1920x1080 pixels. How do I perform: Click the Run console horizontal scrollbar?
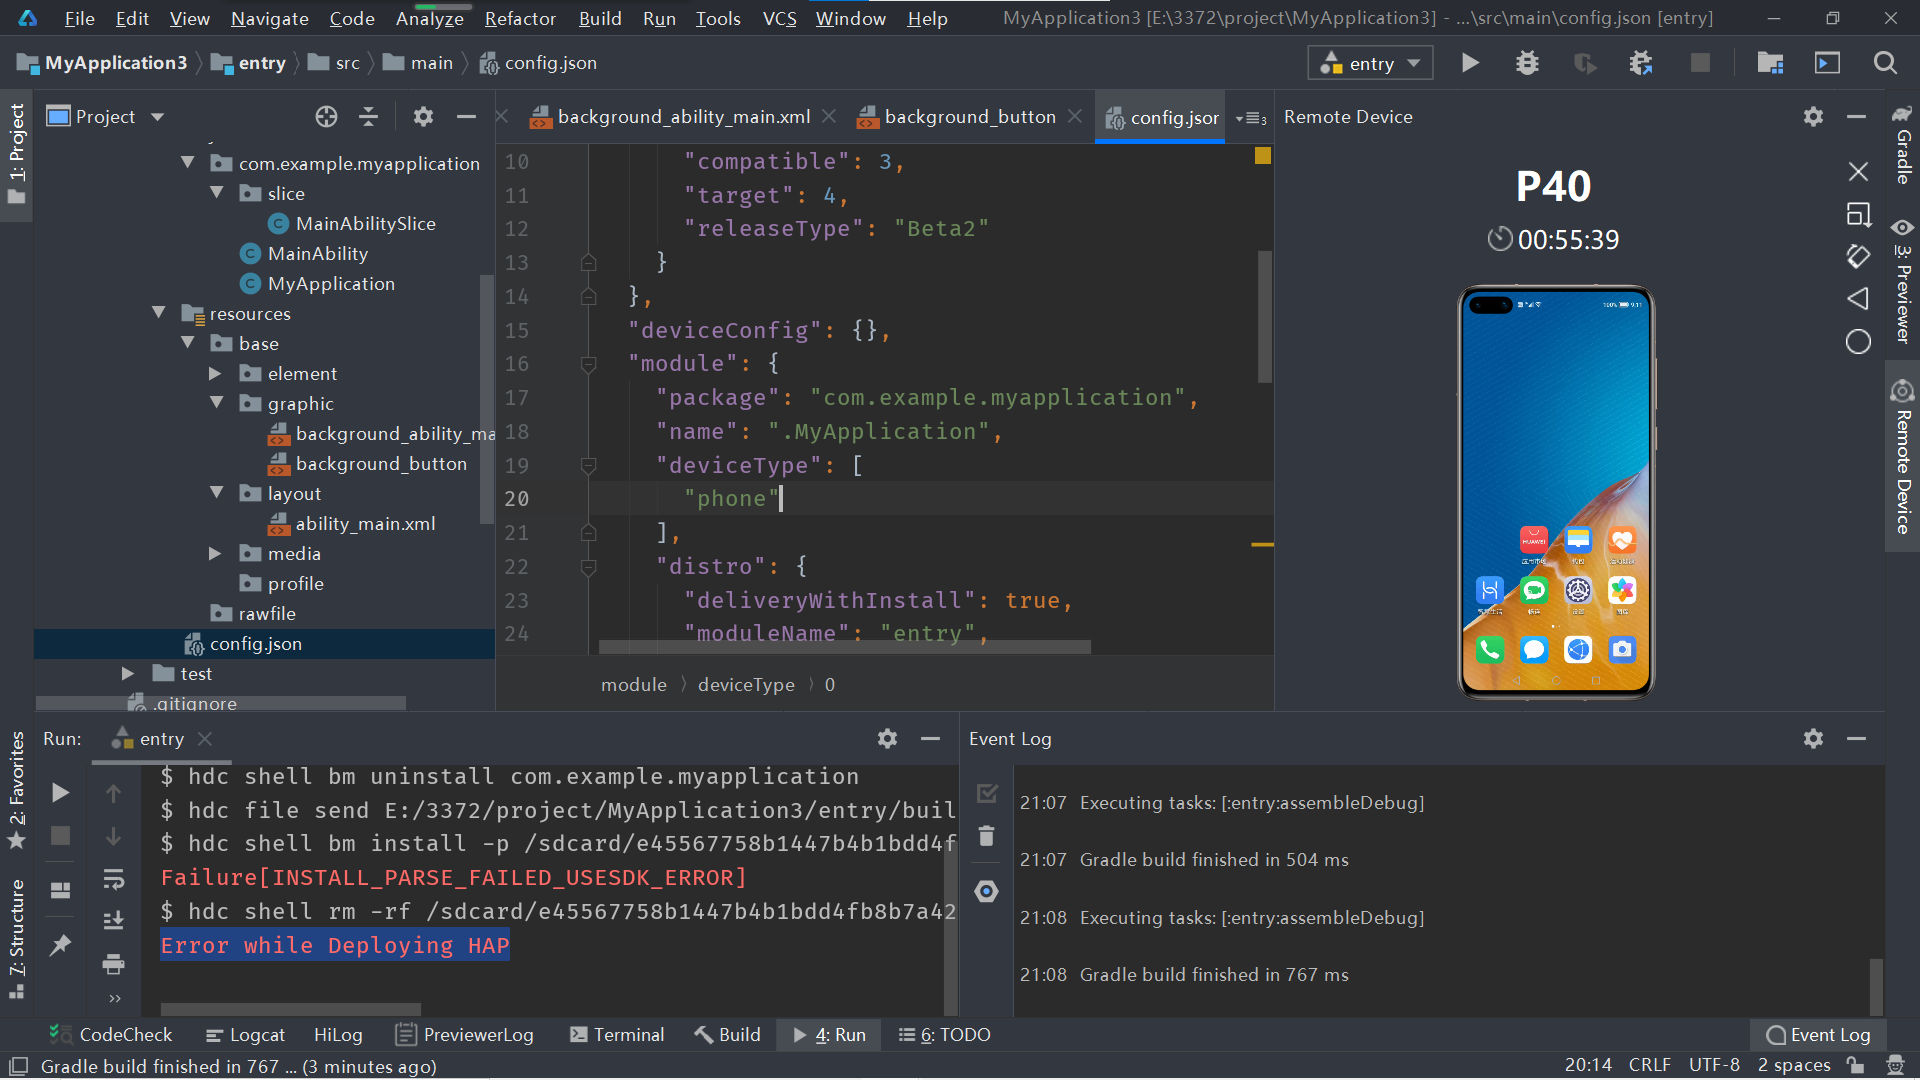coord(290,1009)
